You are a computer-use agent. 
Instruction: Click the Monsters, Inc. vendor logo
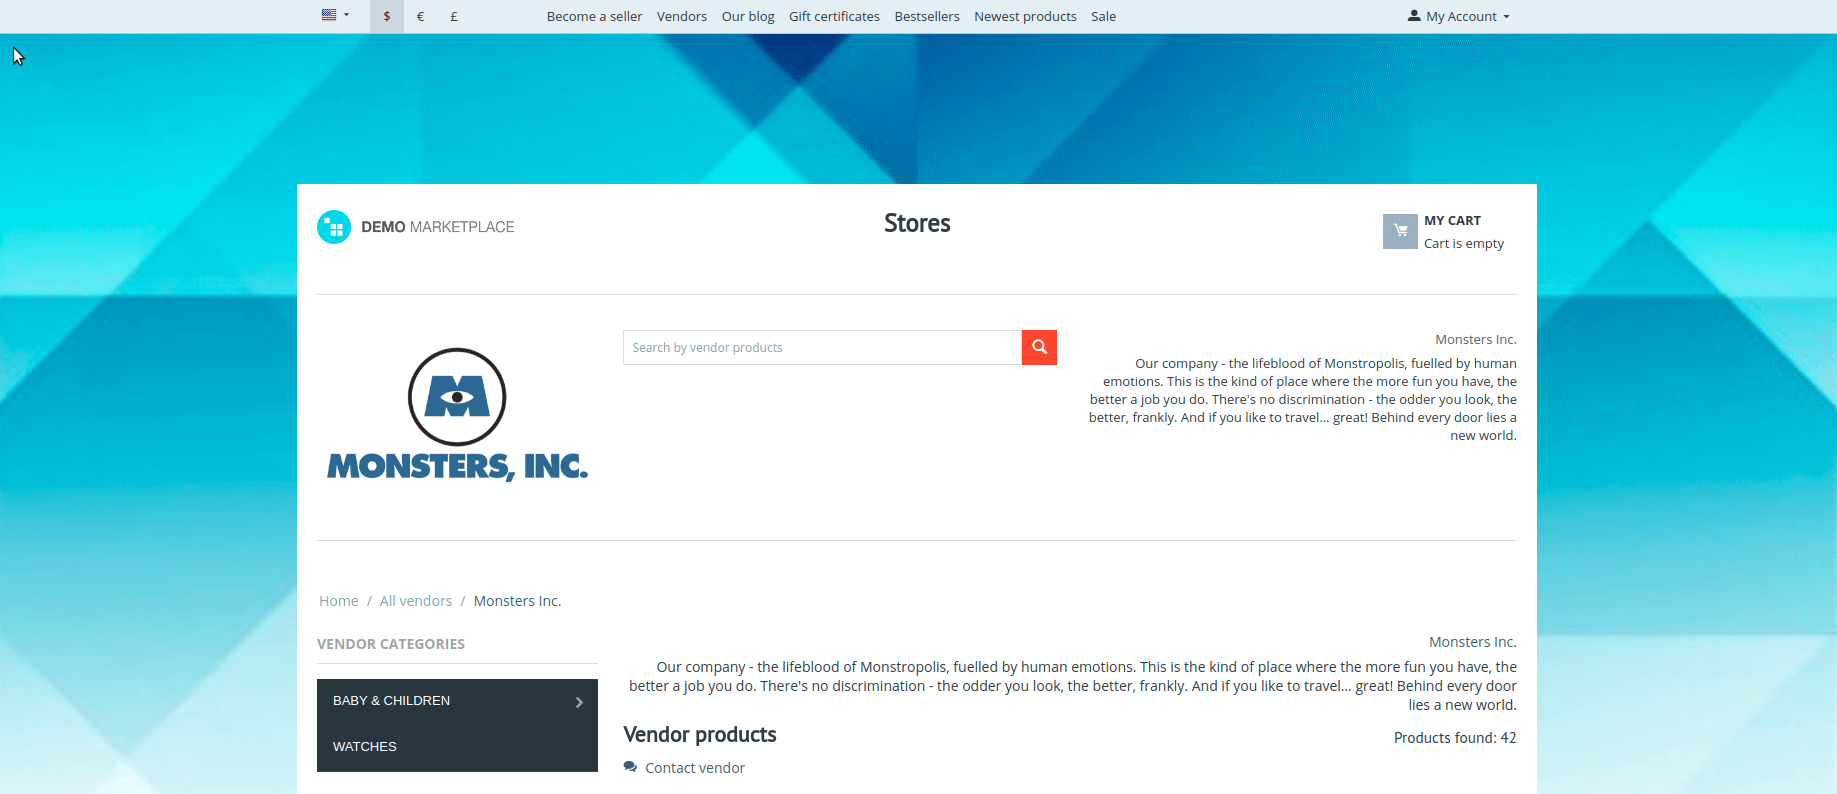(x=458, y=415)
